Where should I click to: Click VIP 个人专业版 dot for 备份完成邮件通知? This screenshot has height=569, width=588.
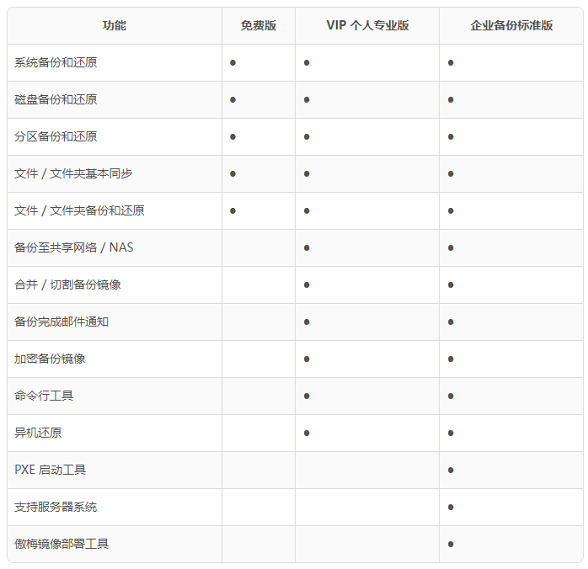(x=307, y=322)
